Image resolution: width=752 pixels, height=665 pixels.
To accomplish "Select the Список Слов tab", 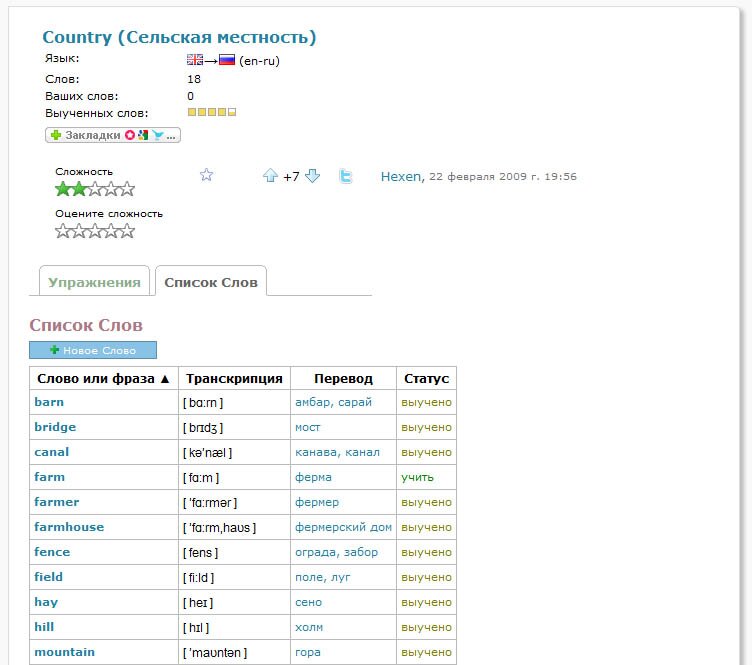I will click(x=211, y=282).
